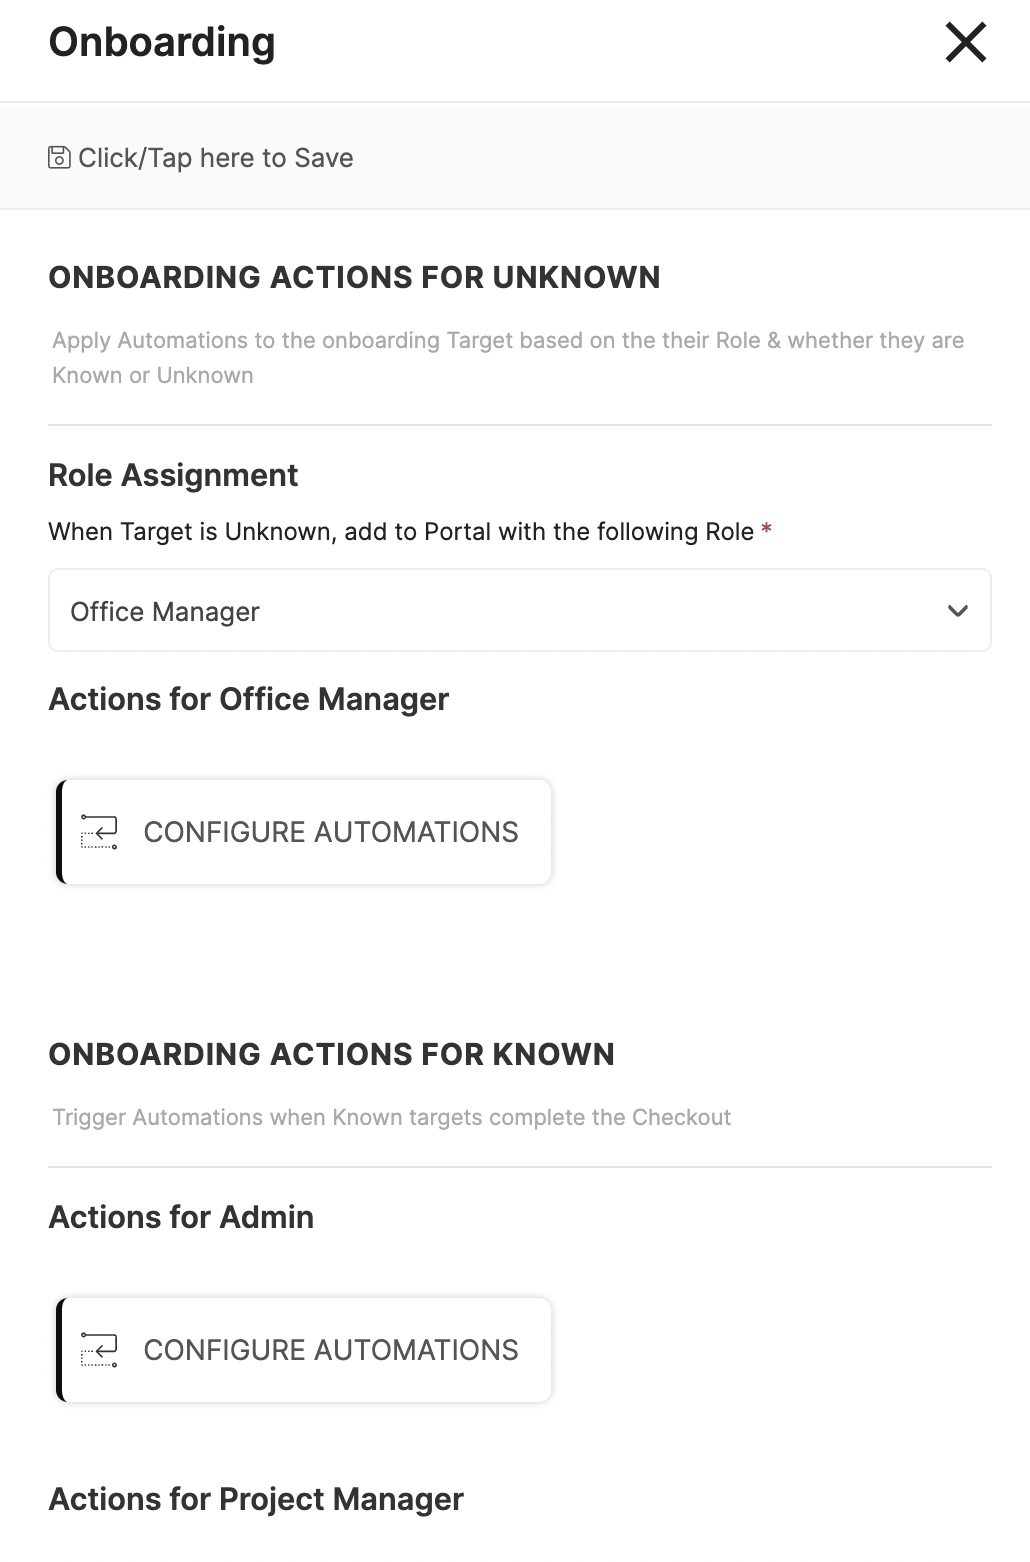Configure automations for Admin
This screenshot has height=1562, width=1030.
click(304, 1350)
